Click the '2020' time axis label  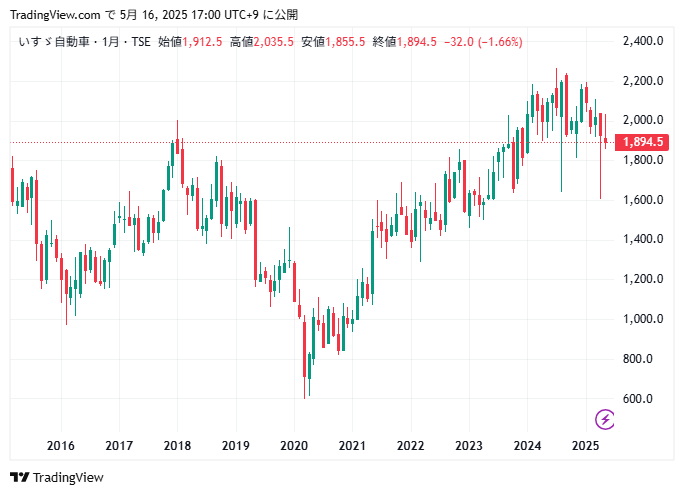coord(294,446)
